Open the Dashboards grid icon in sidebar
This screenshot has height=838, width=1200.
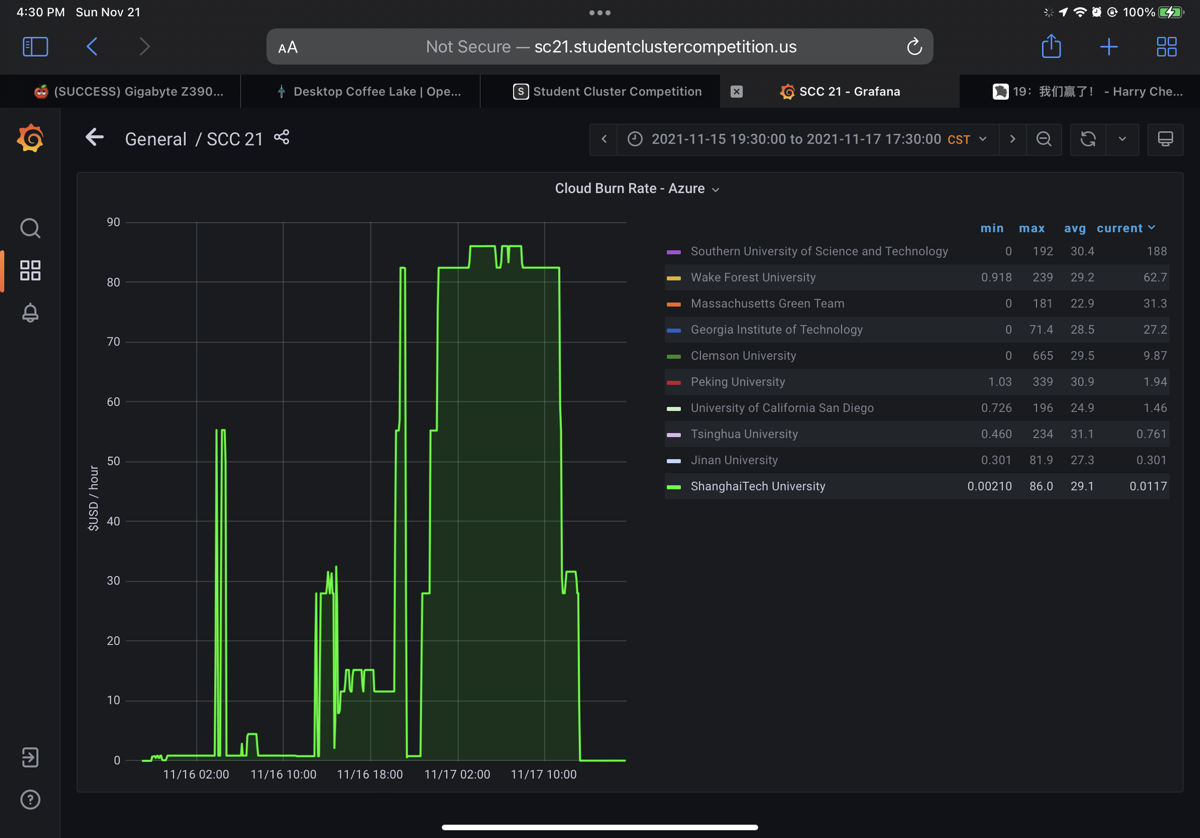click(30, 270)
